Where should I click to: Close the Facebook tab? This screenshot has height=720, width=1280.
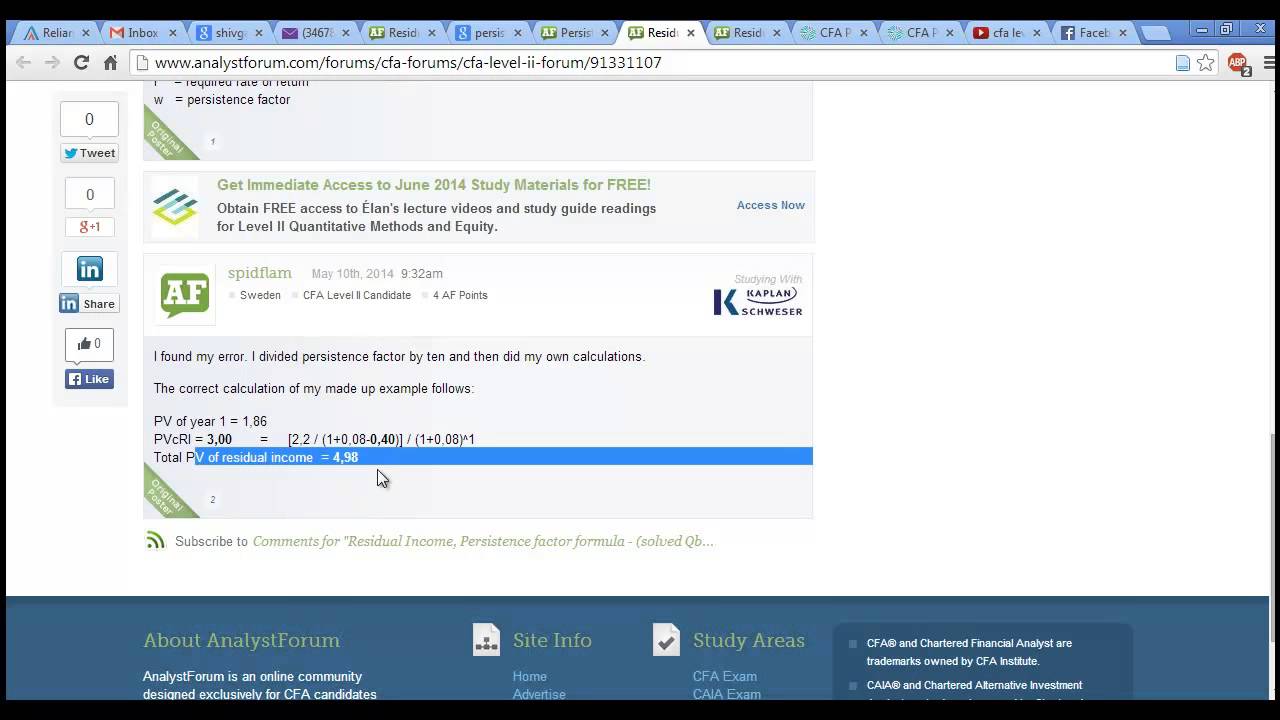1122,33
